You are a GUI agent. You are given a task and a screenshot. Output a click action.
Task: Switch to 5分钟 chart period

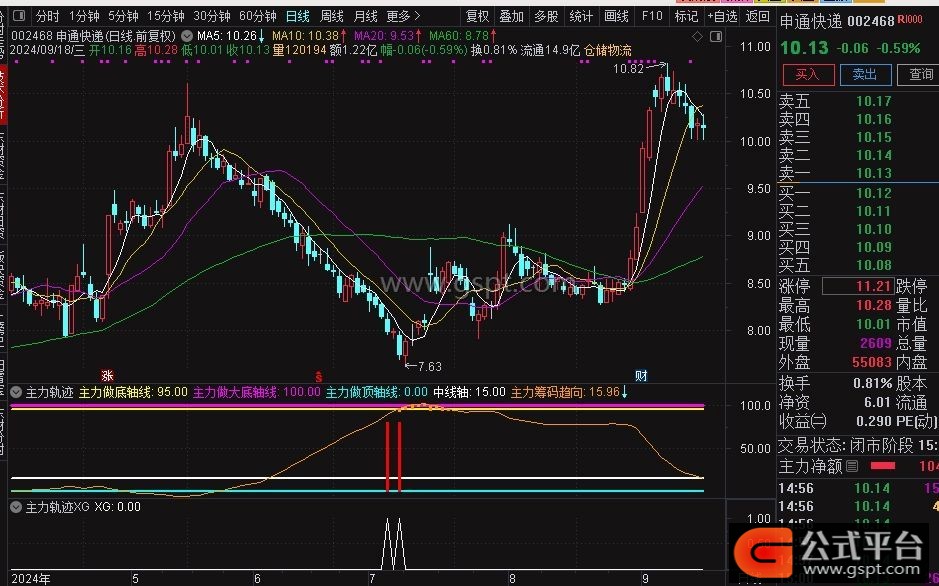tap(123, 16)
